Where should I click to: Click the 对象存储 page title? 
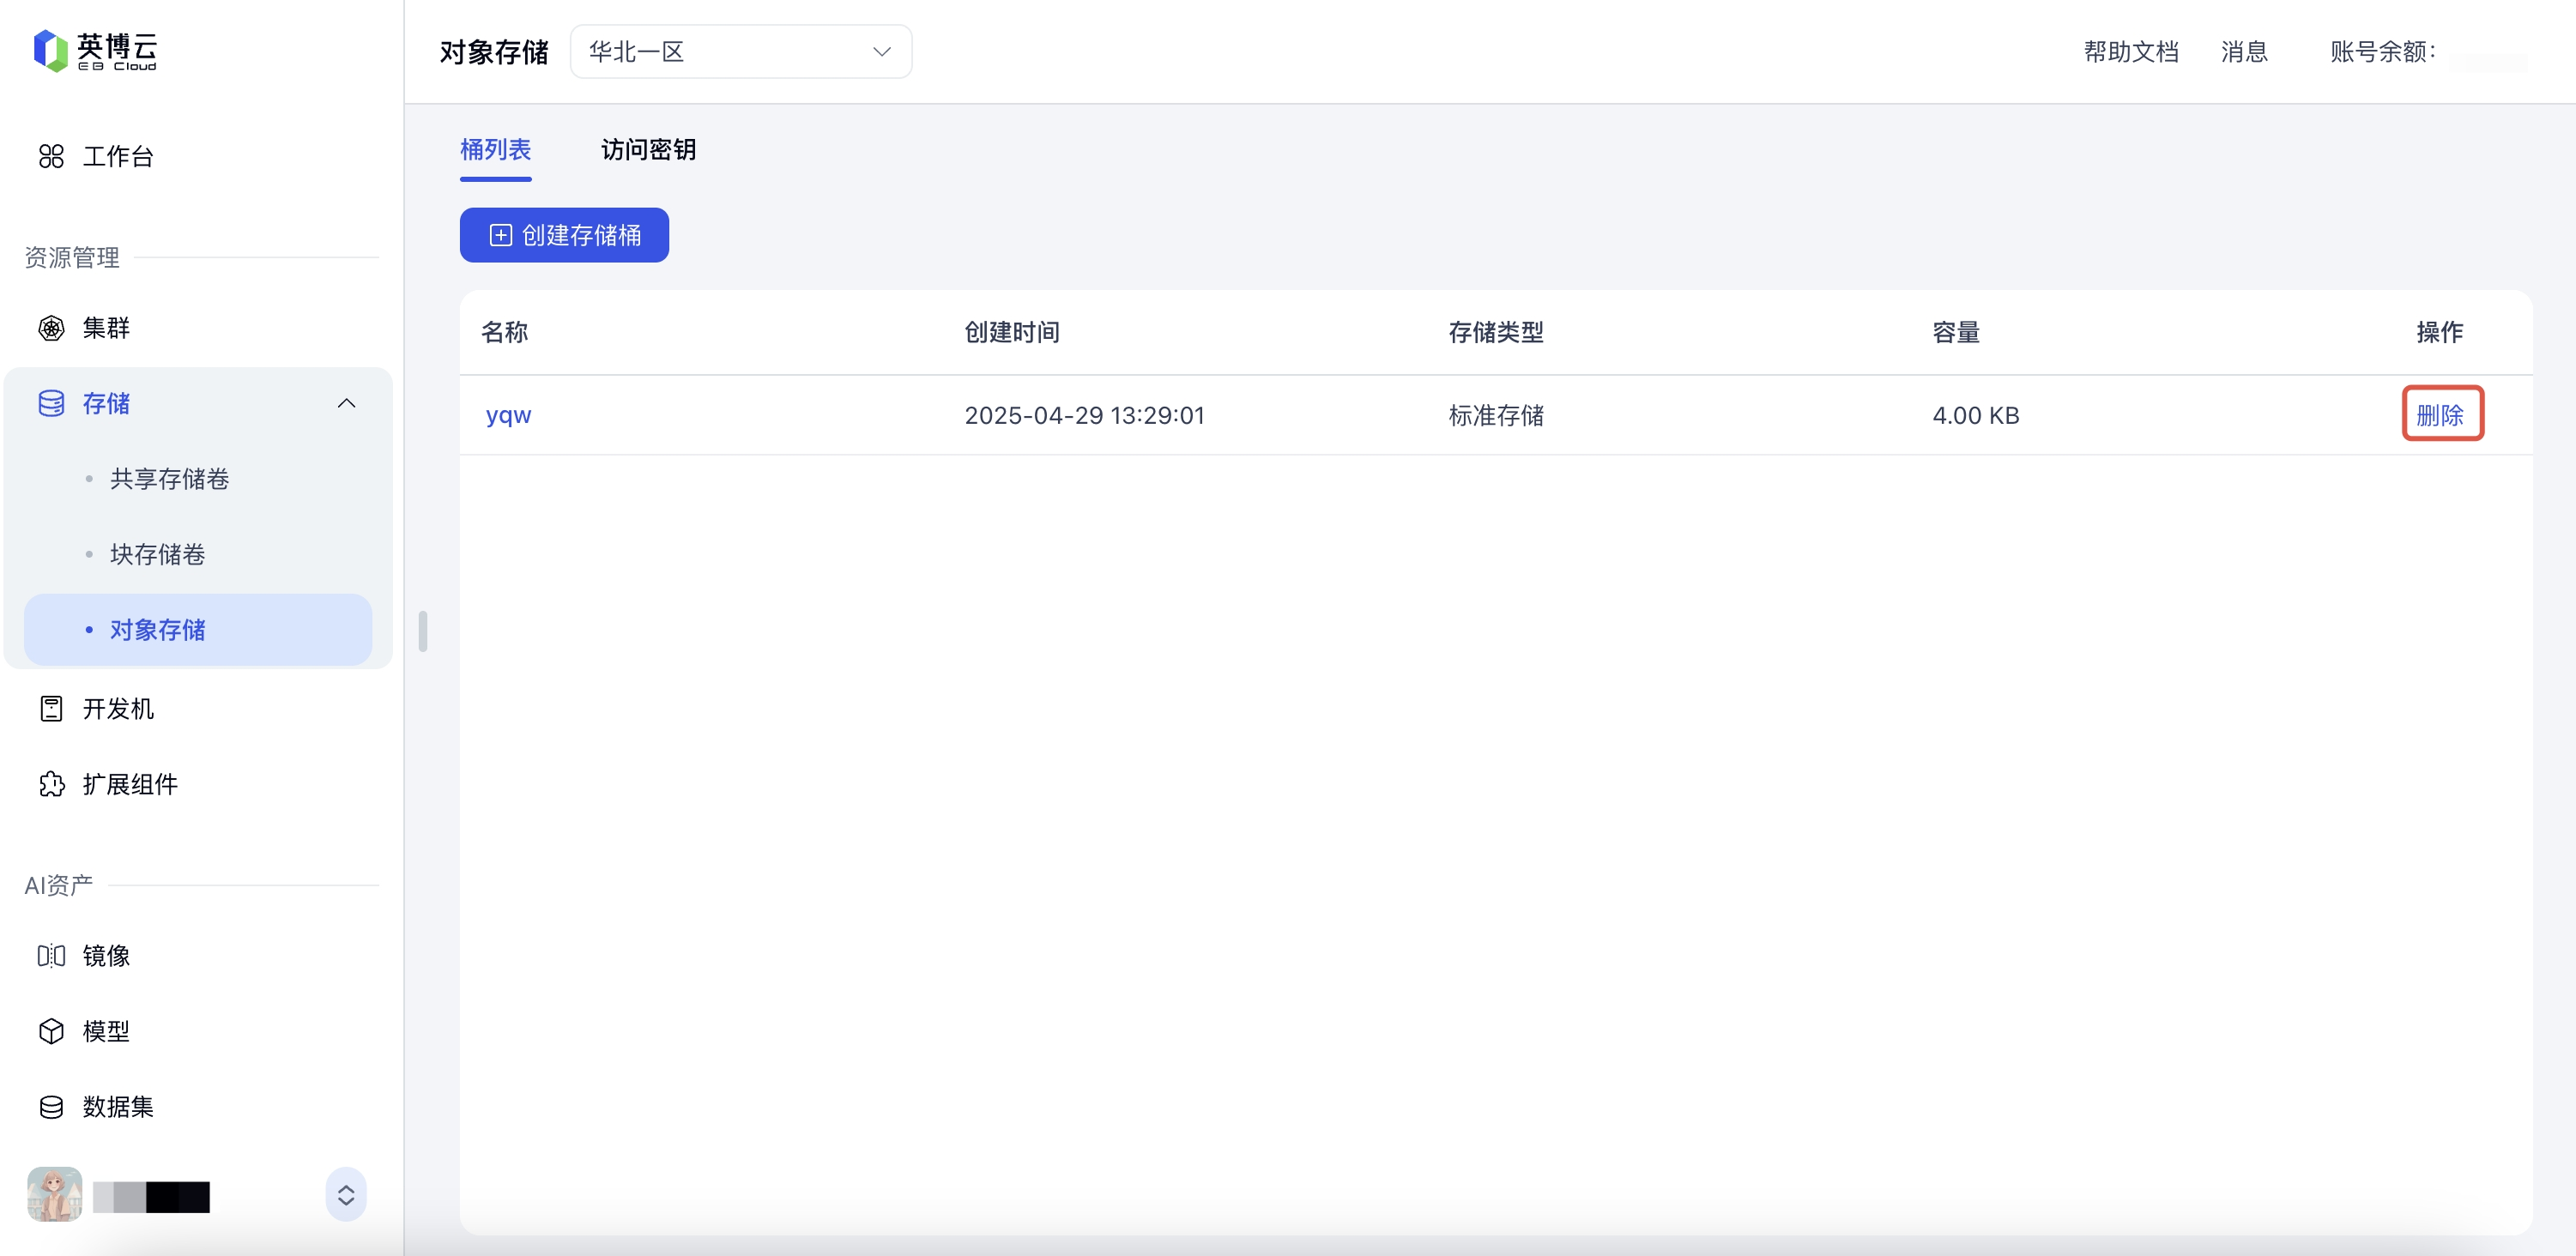(493, 51)
